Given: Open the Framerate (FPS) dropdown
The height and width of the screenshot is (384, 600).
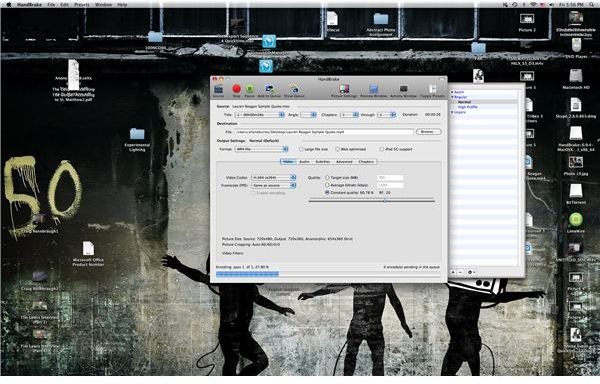Looking at the screenshot, I should (273, 185).
